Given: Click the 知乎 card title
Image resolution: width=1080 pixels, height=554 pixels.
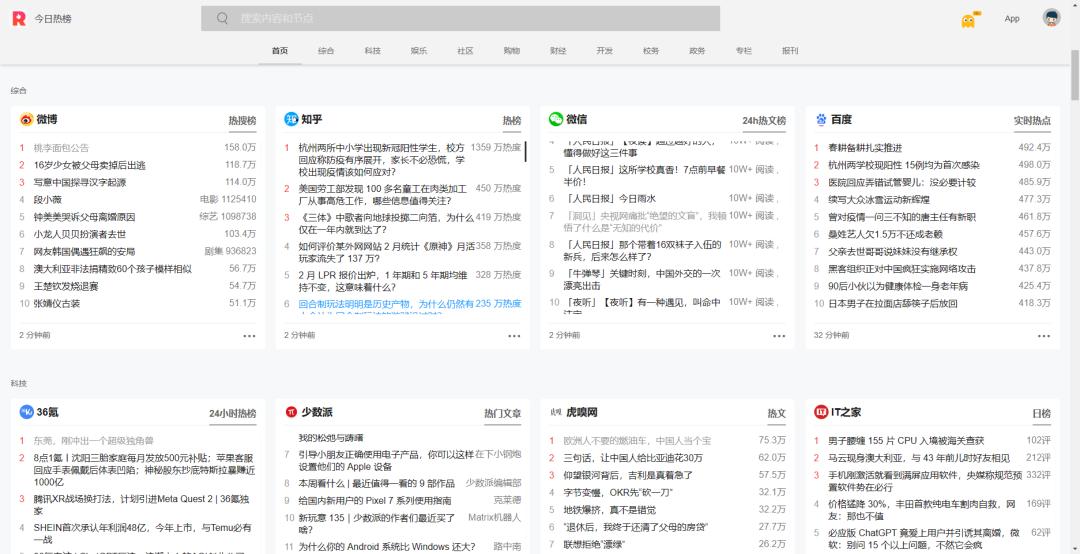Looking at the screenshot, I should pyautogui.click(x=312, y=119).
